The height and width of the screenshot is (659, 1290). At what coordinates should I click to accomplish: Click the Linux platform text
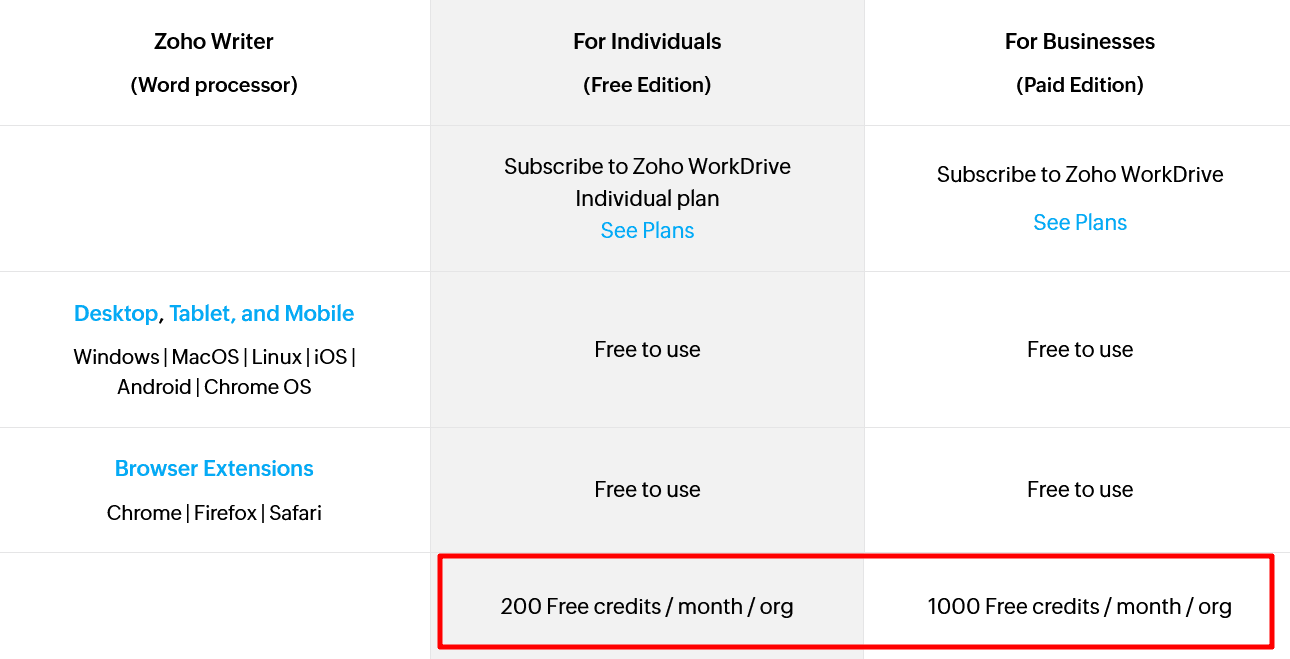point(277,357)
